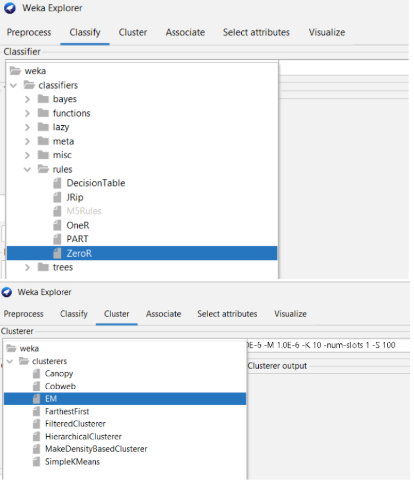
Task: Click the JRip file icon
Action: pos(57,197)
